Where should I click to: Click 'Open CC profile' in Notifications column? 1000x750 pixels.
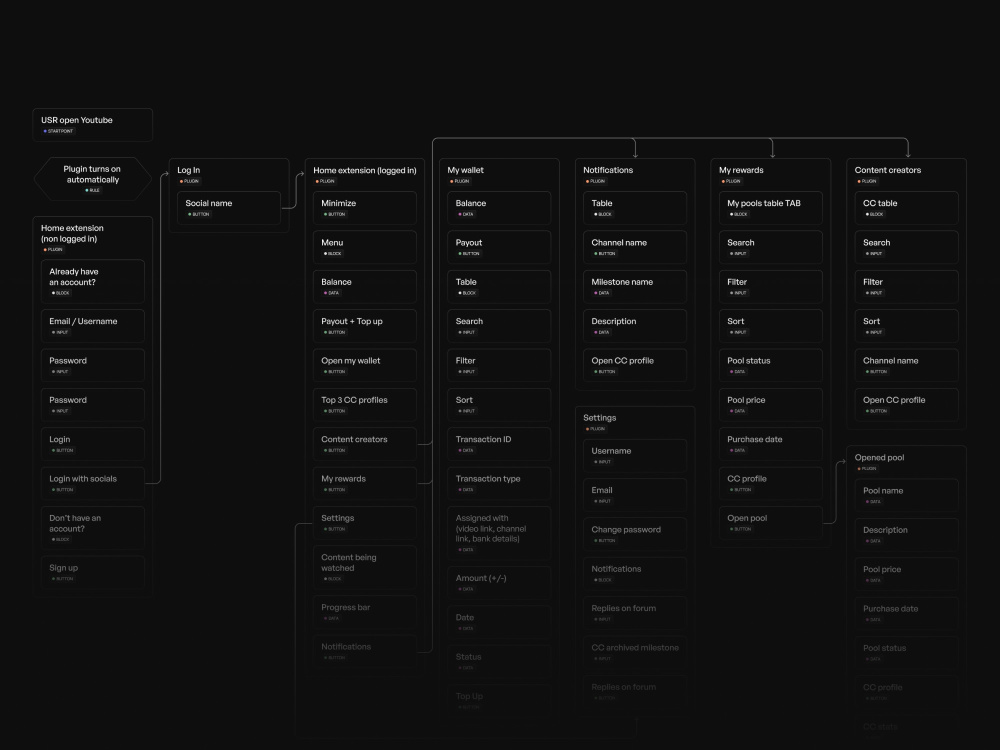click(635, 365)
